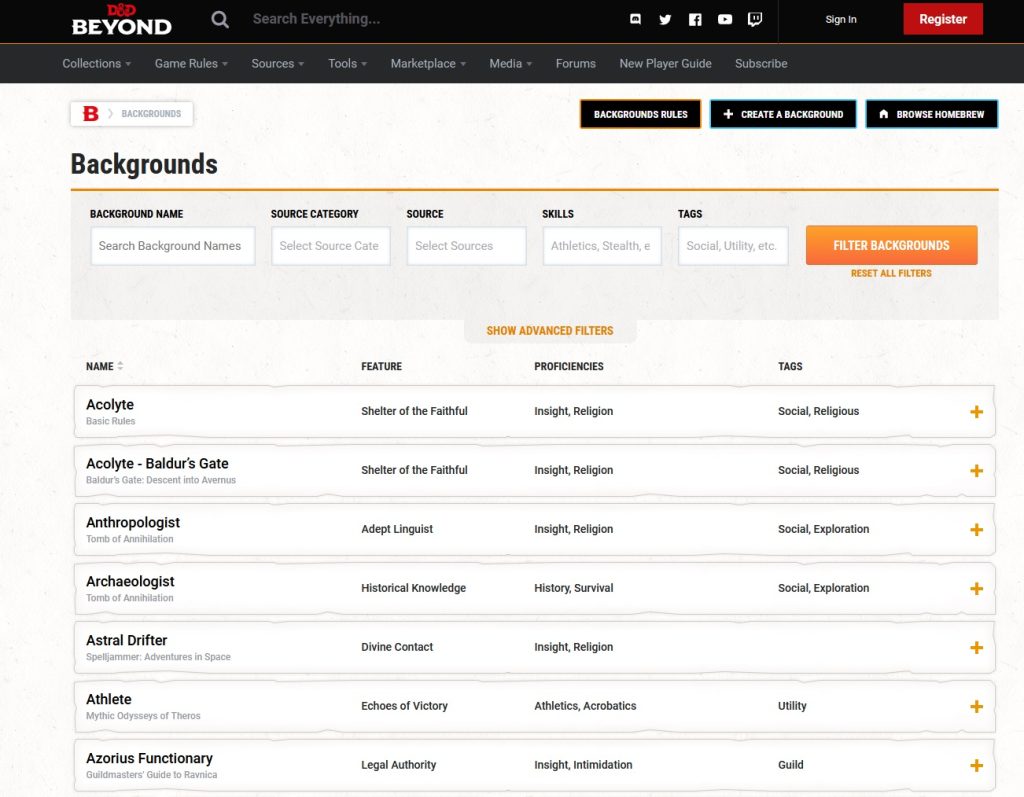Open the Azorius Functionary background
The width and height of the screenshot is (1024, 797).
click(x=150, y=758)
